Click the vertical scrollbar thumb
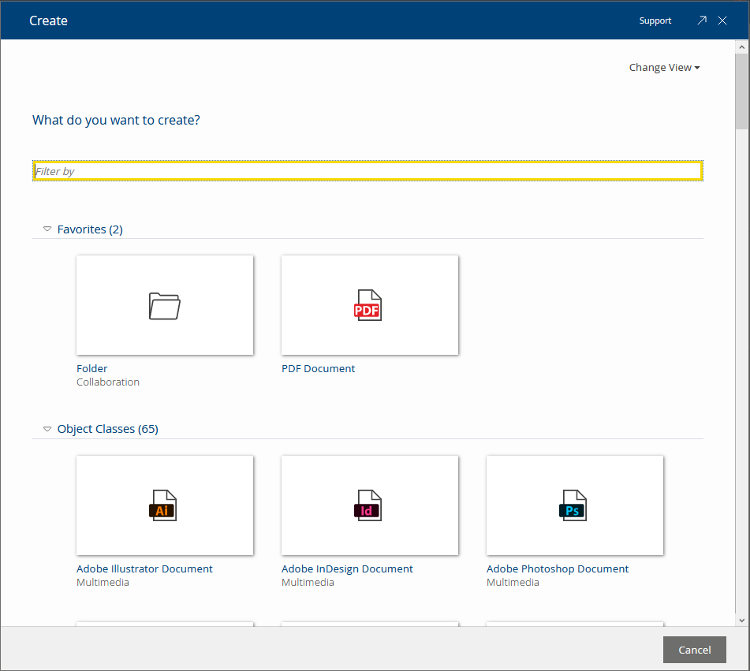This screenshot has width=750, height=671. [742, 91]
